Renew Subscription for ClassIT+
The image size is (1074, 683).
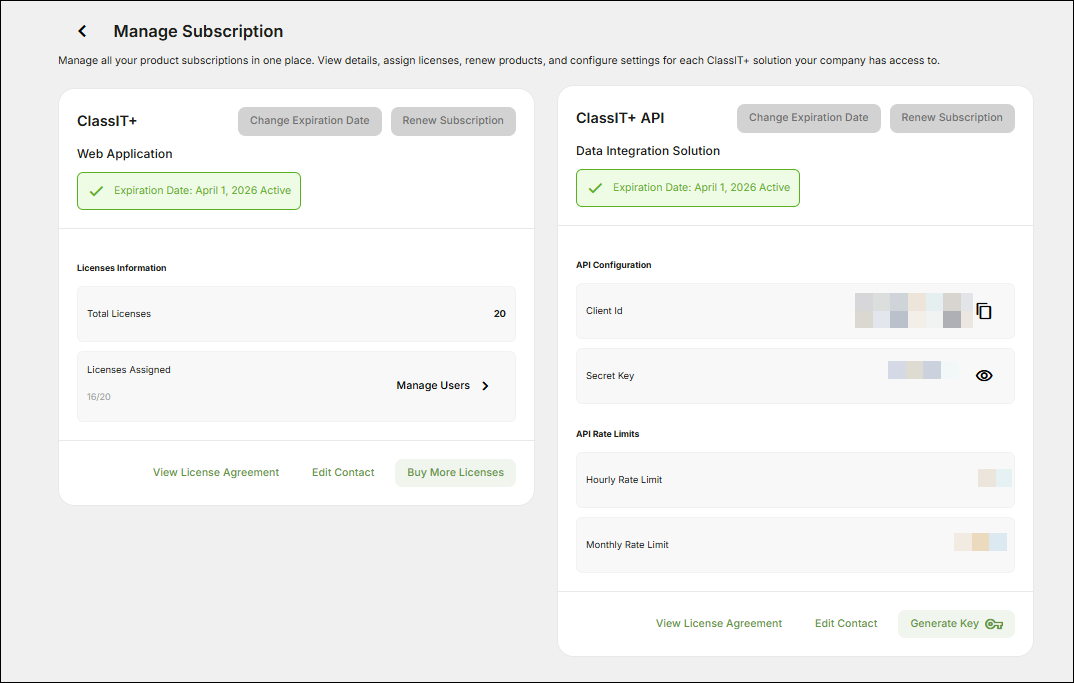452,120
